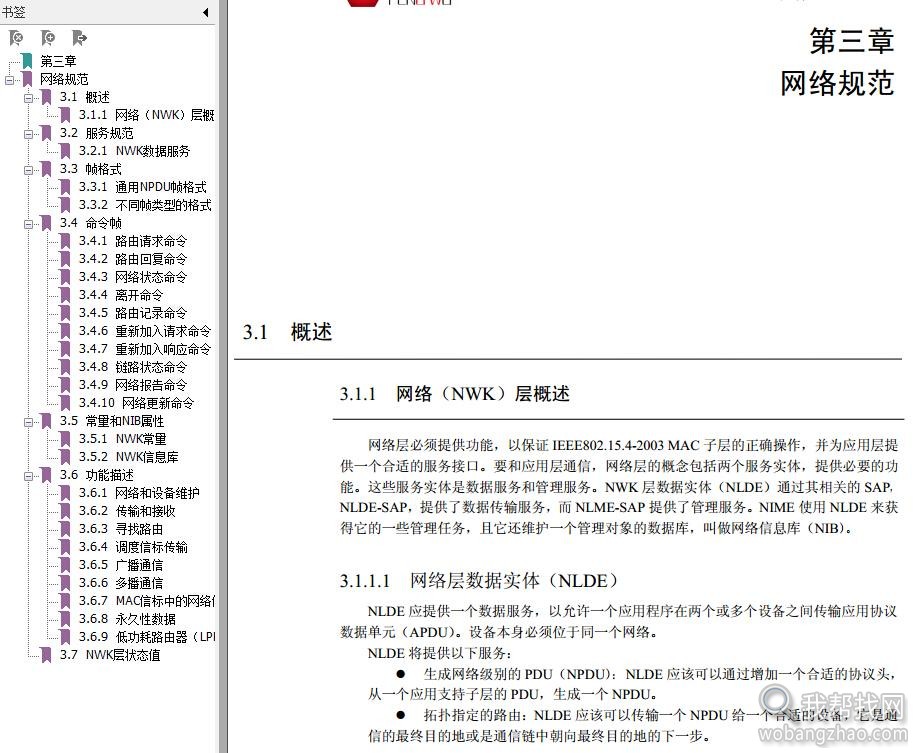Screen dimensions: 913x753
Task: Open bookmark 3.2.1 NWK数据服务
Action: pyautogui.click(x=135, y=151)
